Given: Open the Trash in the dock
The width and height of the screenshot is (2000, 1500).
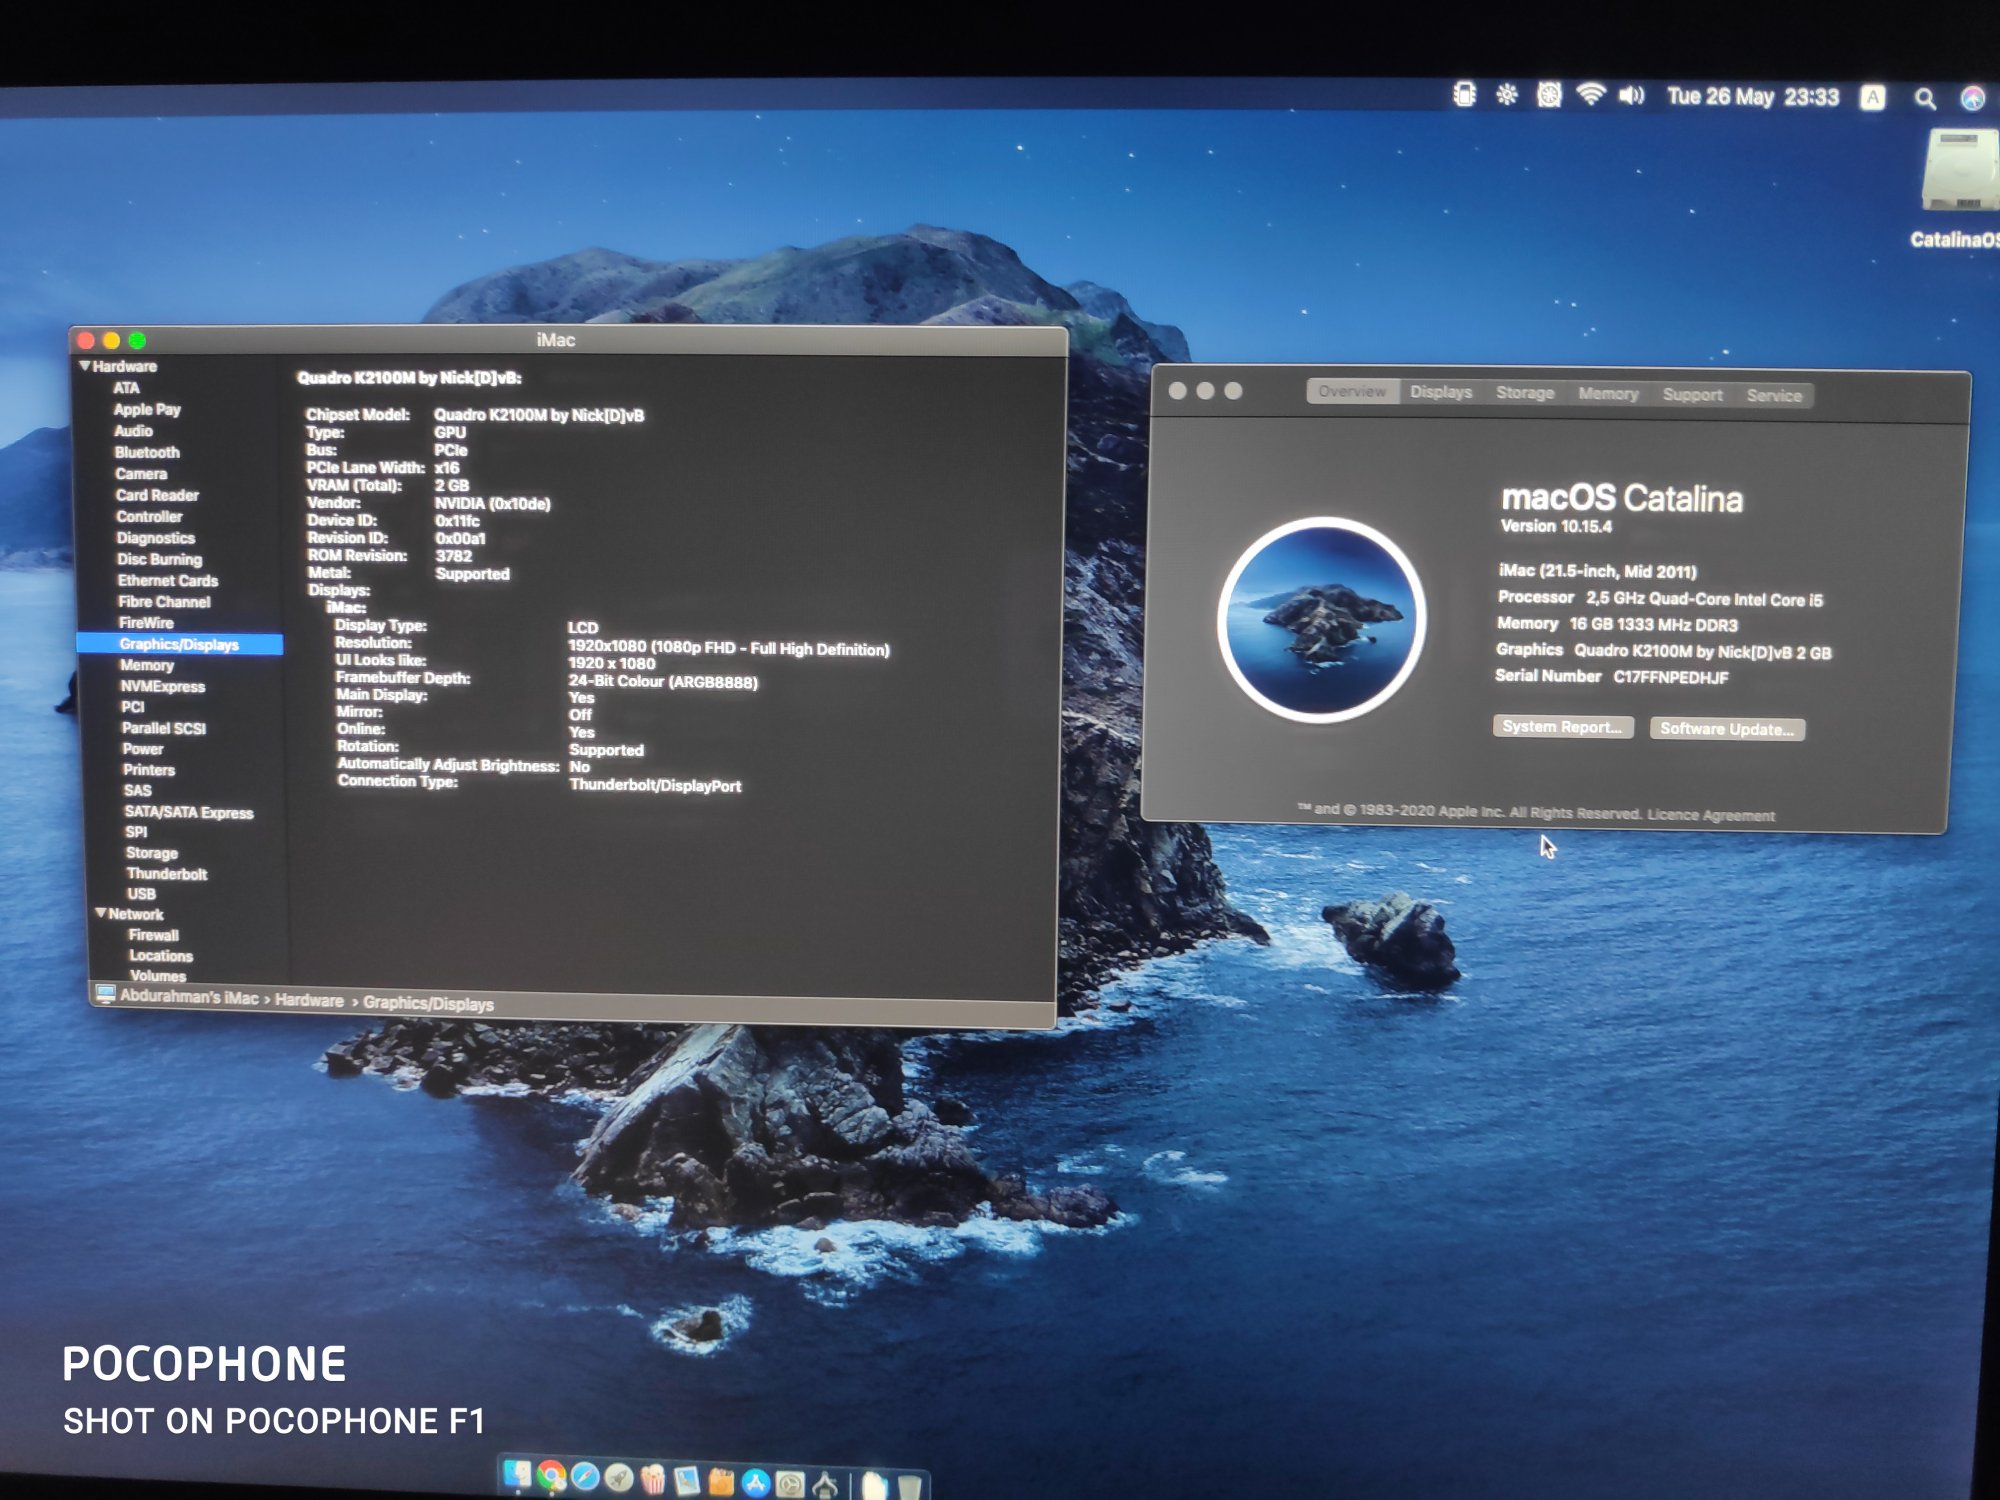Looking at the screenshot, I should coord(909,1487).
